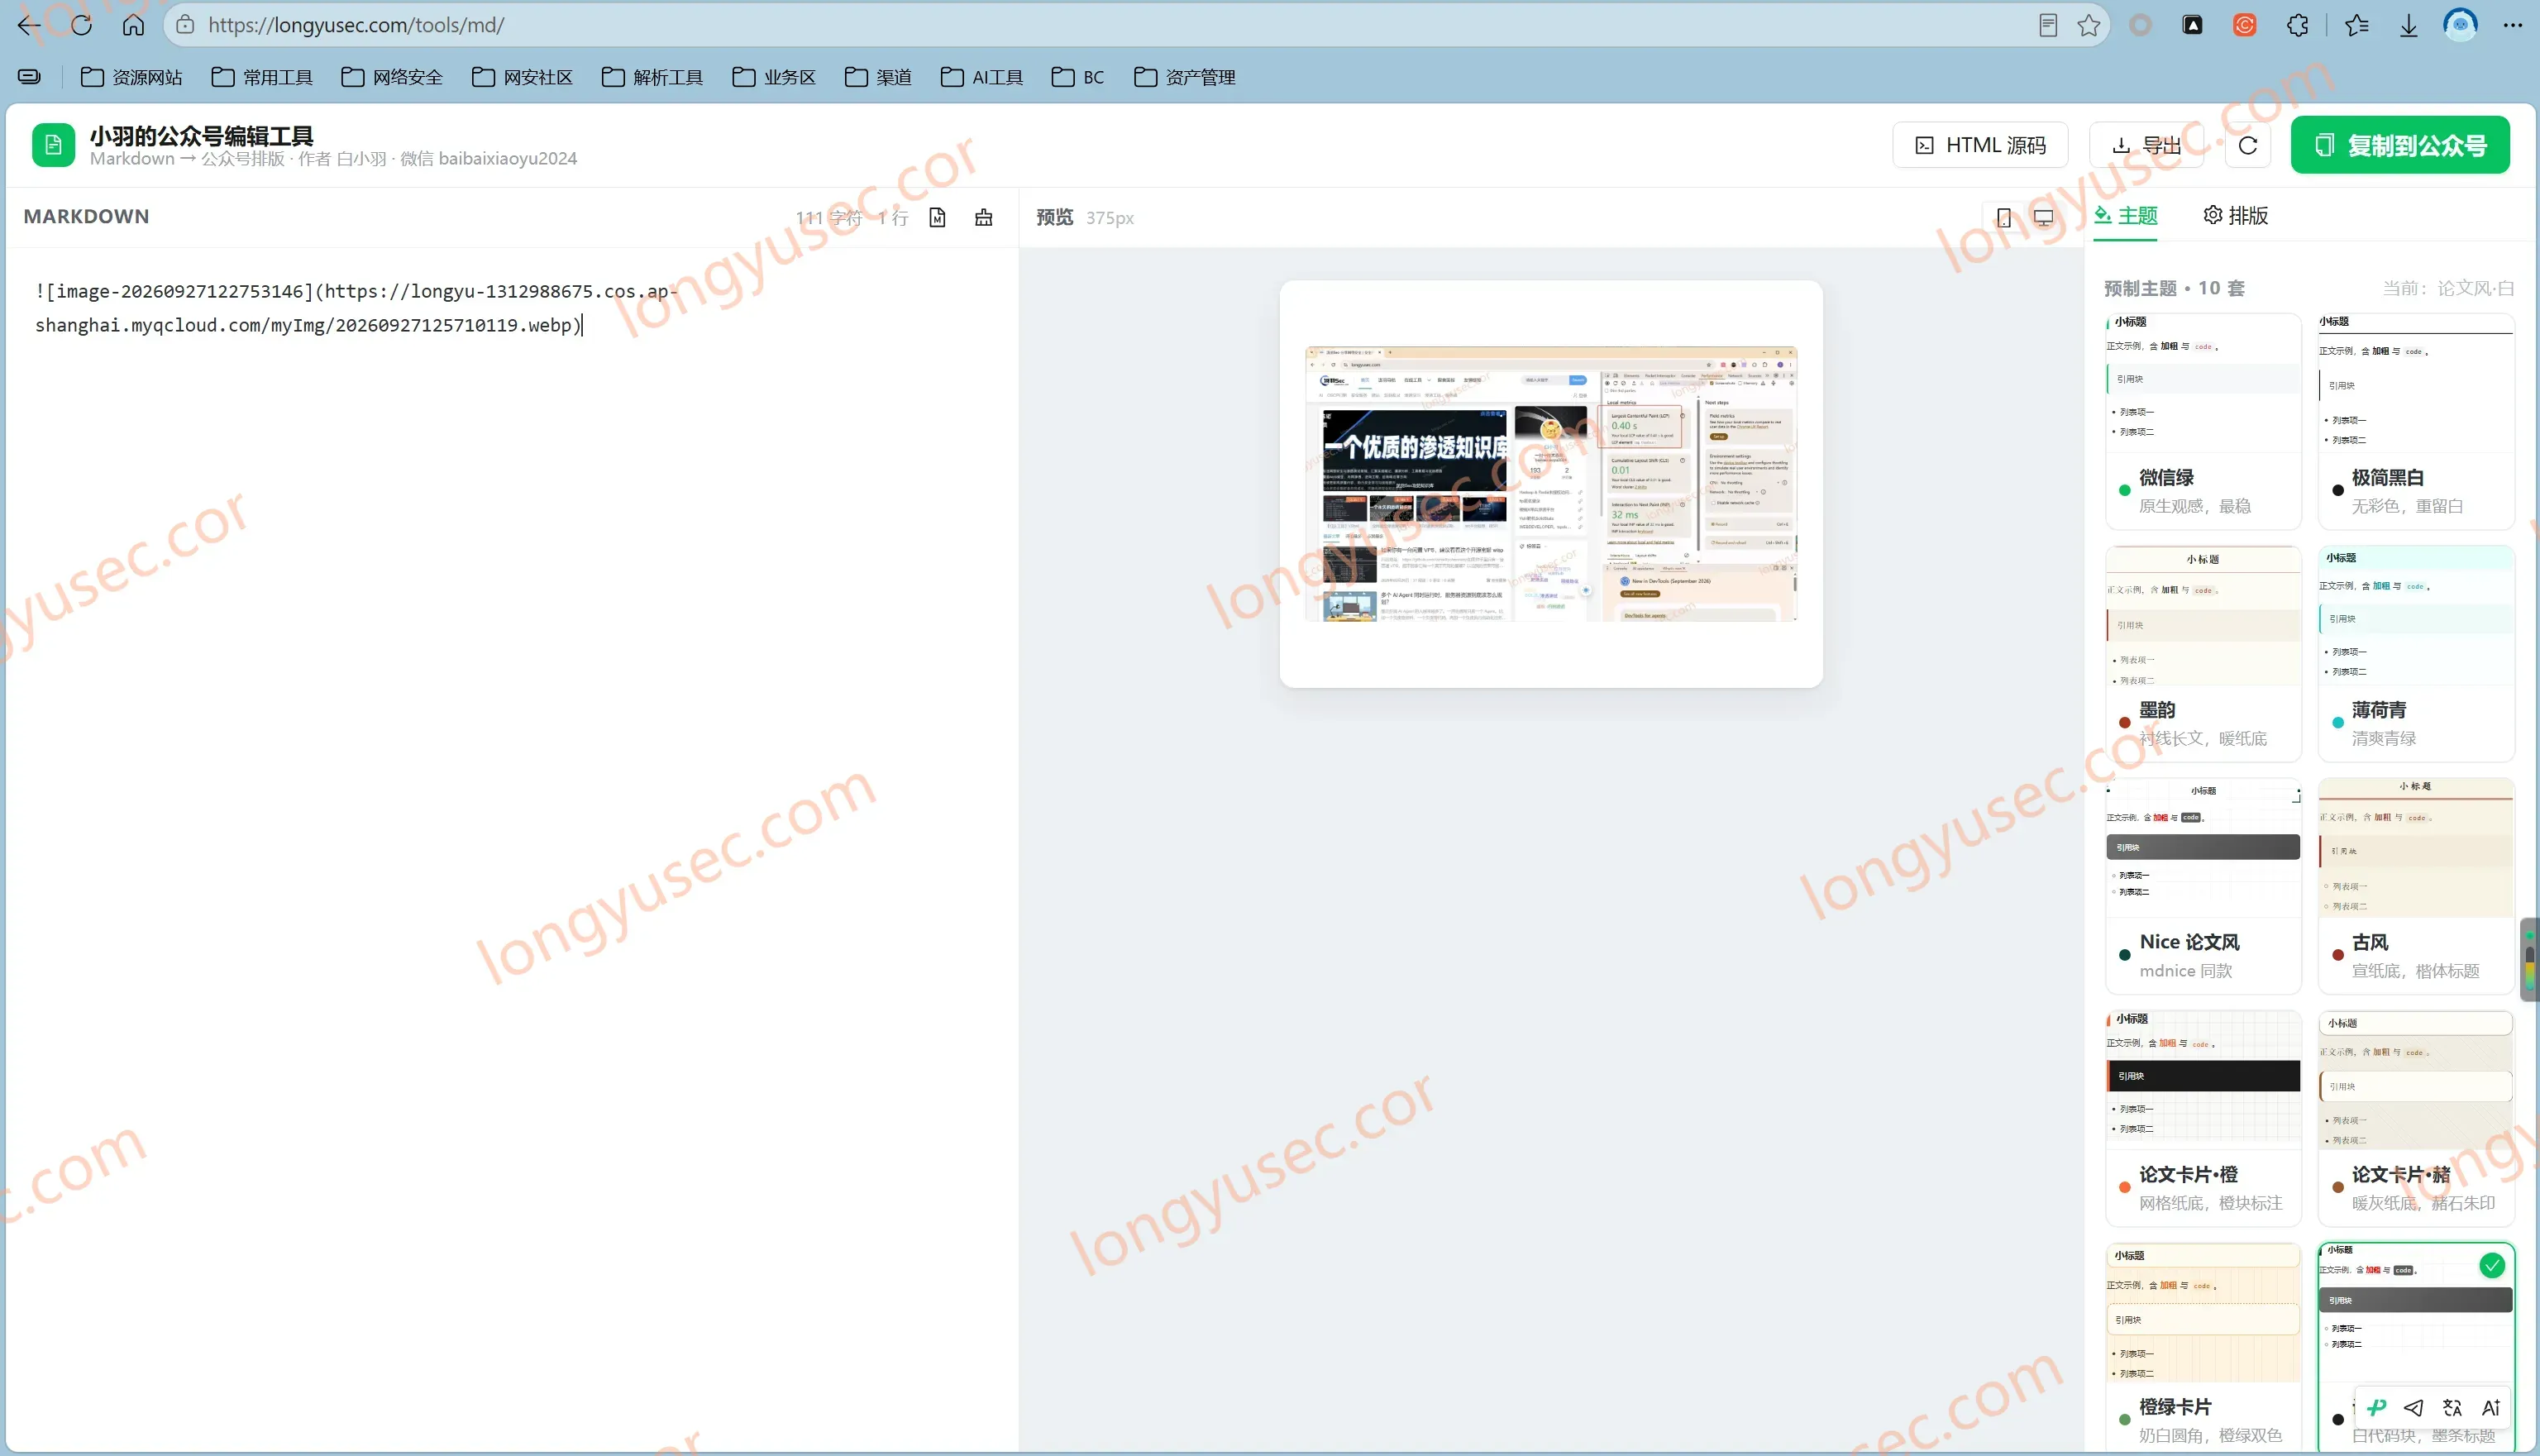Click the Markdown file icon in editor header
The height and width of the screenshot is (1456, 2540).
(x=937, y=217)
